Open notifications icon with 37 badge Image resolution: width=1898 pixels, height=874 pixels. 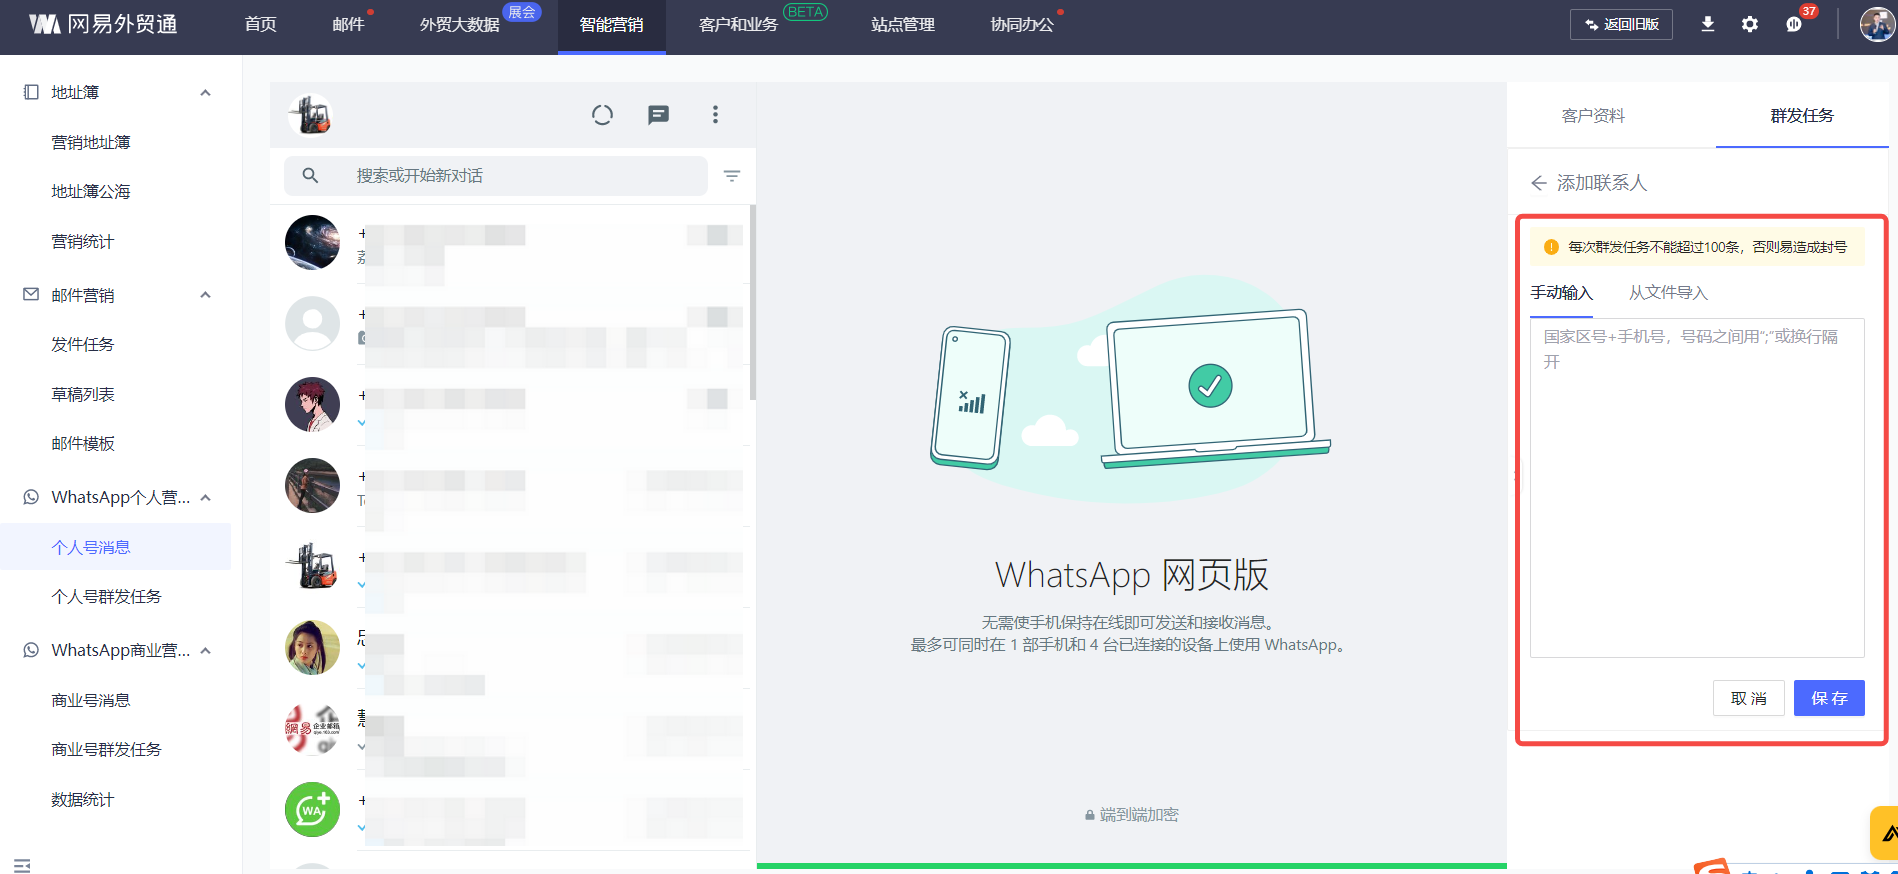[1794, 24]
